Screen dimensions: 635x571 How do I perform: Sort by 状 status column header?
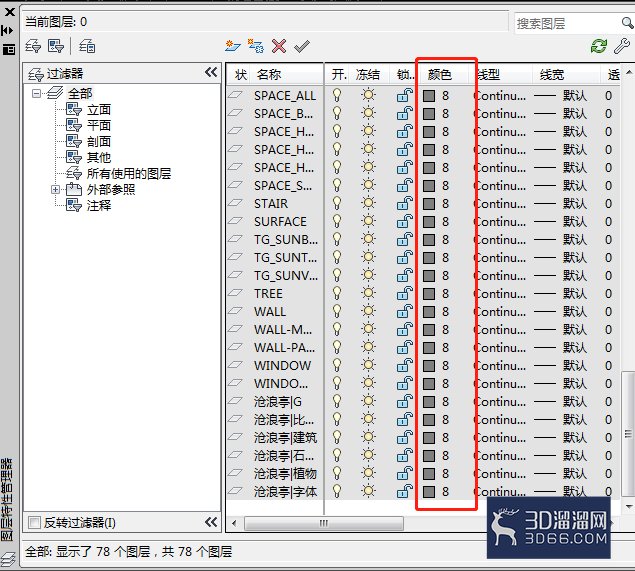coord(241,75)
